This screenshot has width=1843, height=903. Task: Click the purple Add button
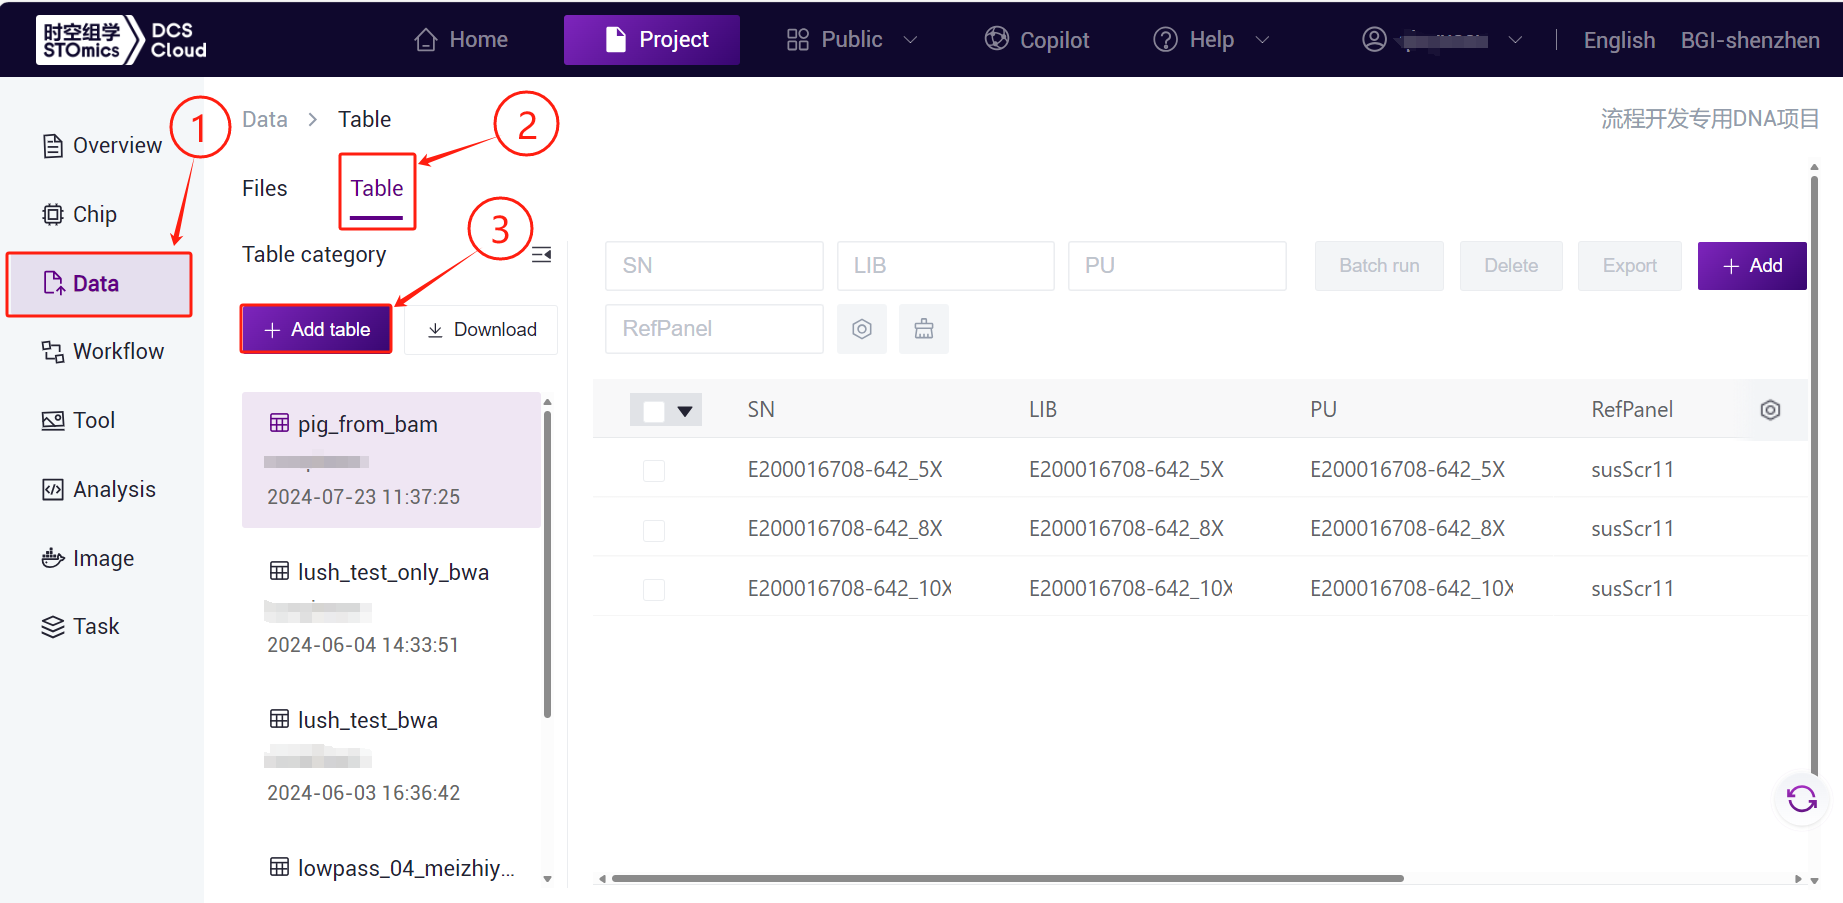[1752, 266]
